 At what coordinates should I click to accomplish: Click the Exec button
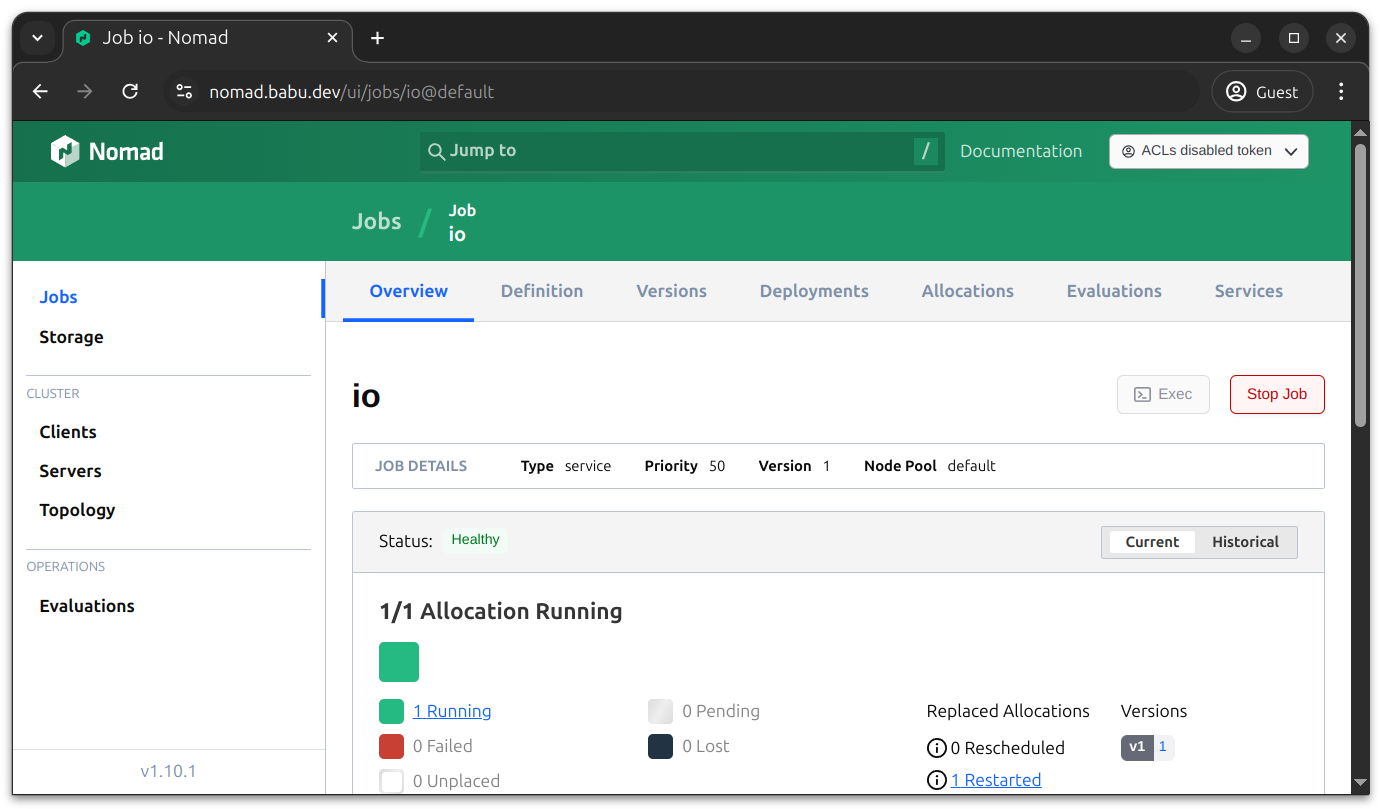click(1163, 394)
